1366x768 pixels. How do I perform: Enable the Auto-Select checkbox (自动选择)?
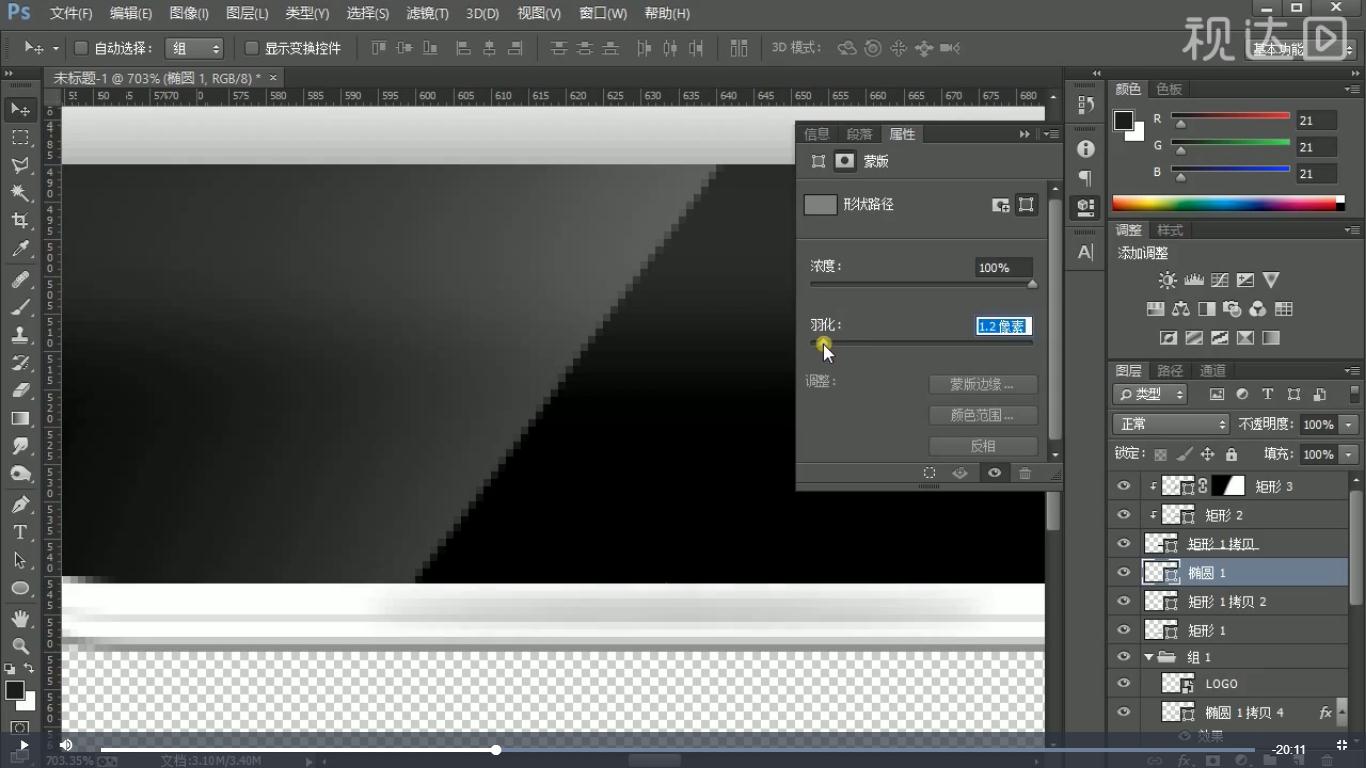point(82,48)
